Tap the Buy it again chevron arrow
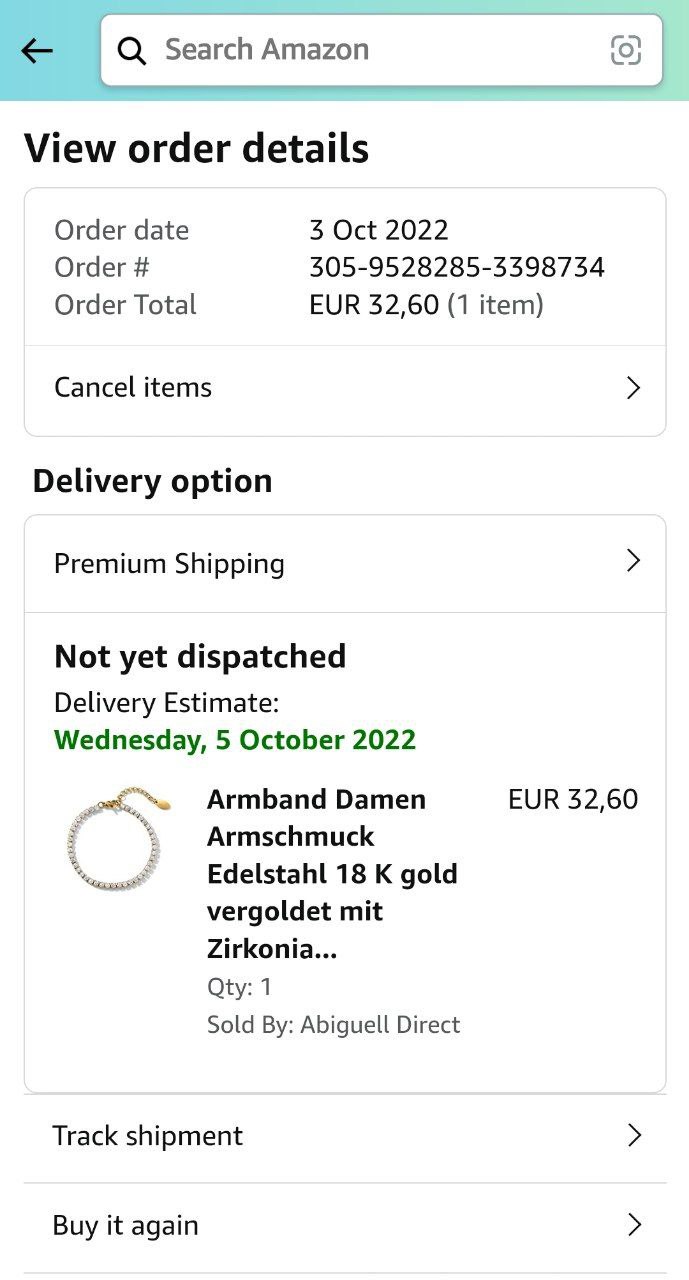The height and width of the screenshot is (1280, 689). pos(633,1224)
